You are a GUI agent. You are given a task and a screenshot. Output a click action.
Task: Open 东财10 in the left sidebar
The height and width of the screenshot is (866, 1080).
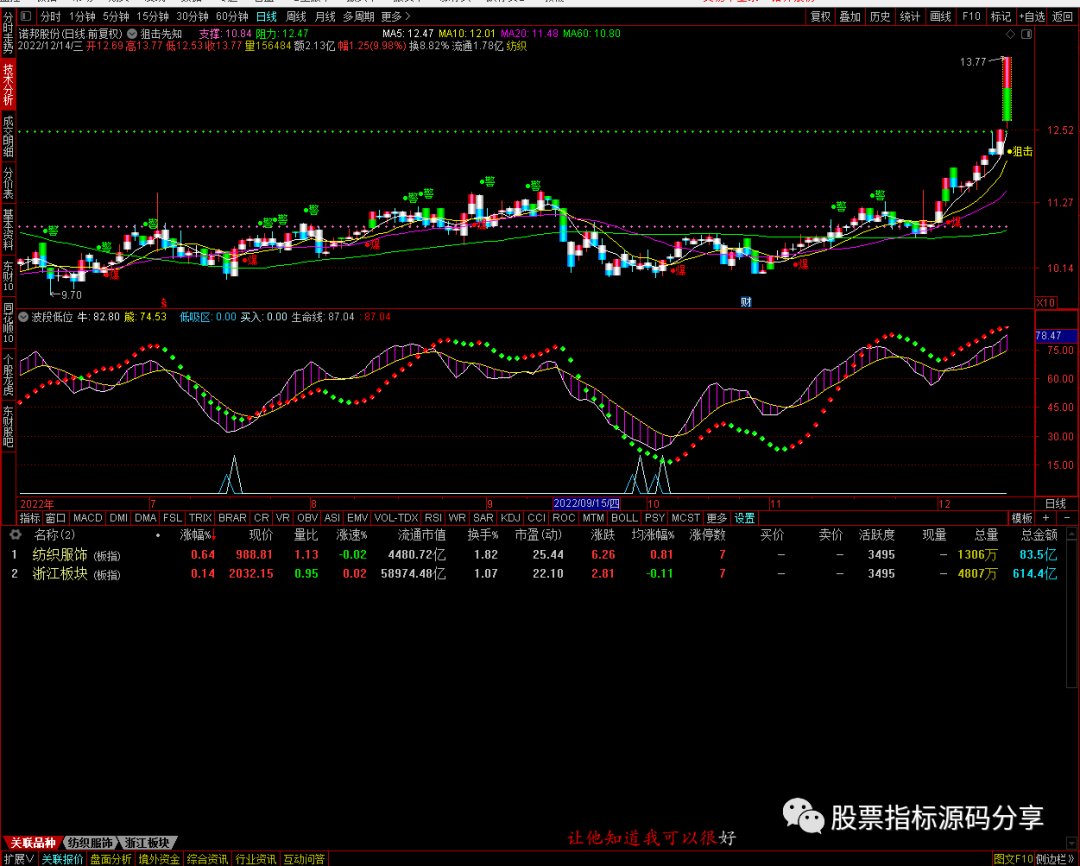8,276
